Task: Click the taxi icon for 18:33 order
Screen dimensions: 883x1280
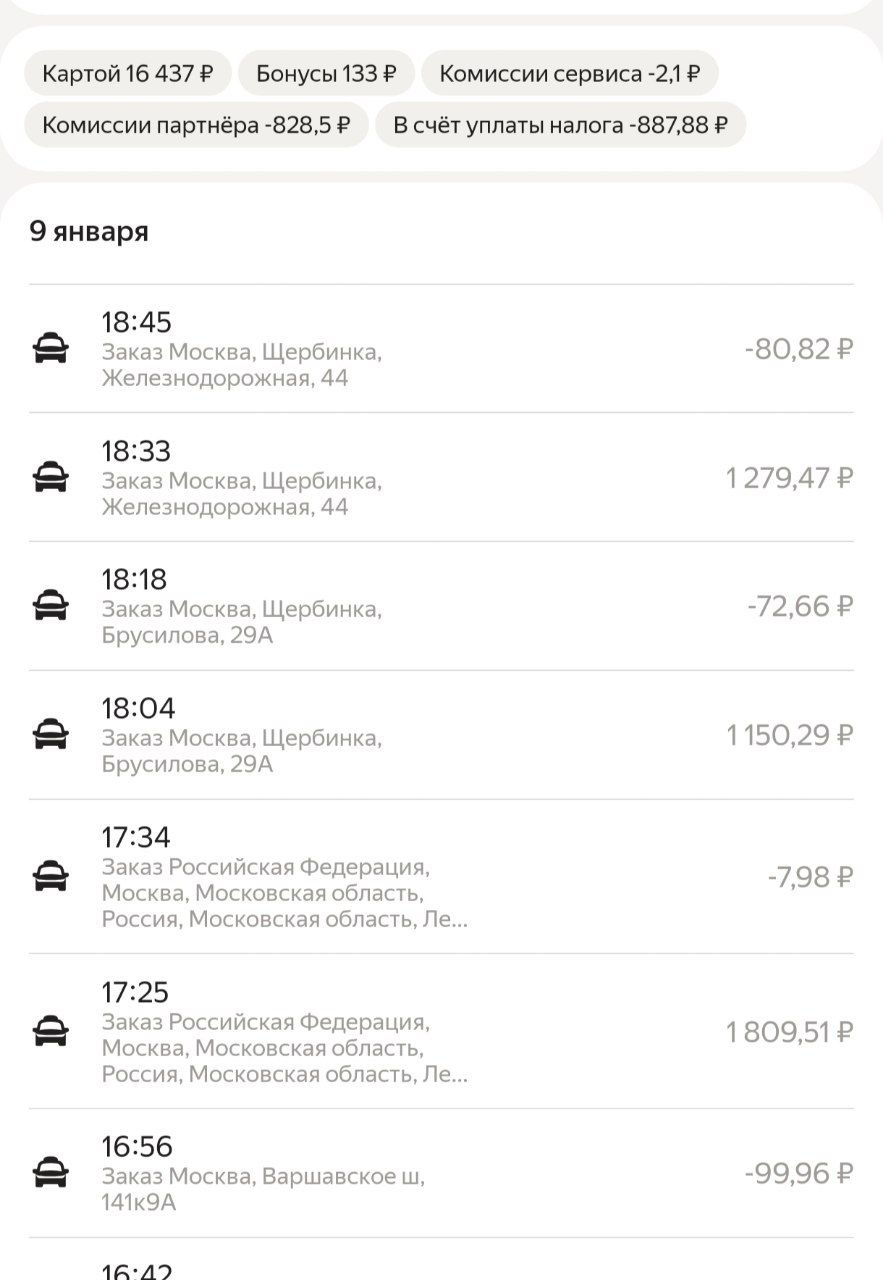Action: coord(50,477)
